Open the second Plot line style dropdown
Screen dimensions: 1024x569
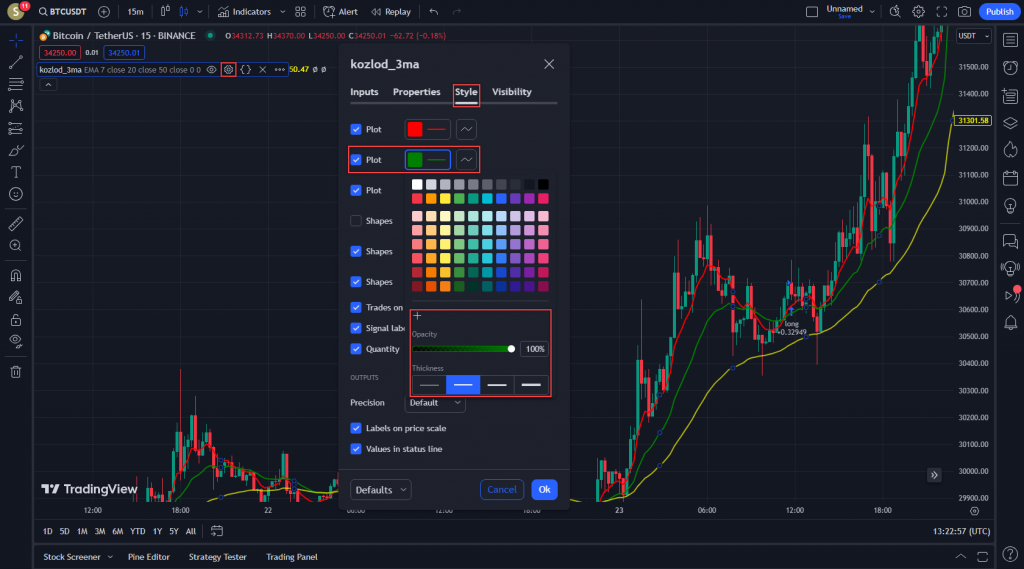pyautogui.click(x=466, y=159)
